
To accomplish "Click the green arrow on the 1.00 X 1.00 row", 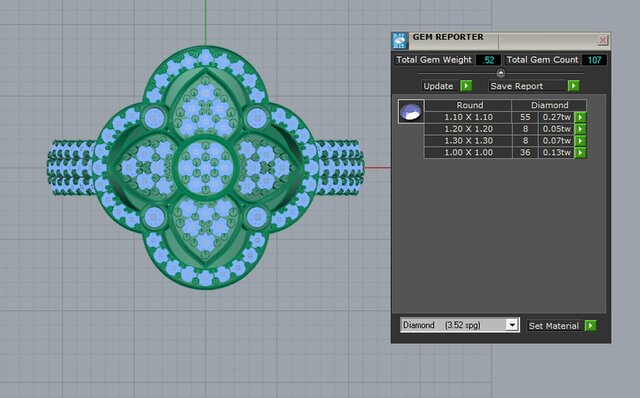I will tap(580, 153).
